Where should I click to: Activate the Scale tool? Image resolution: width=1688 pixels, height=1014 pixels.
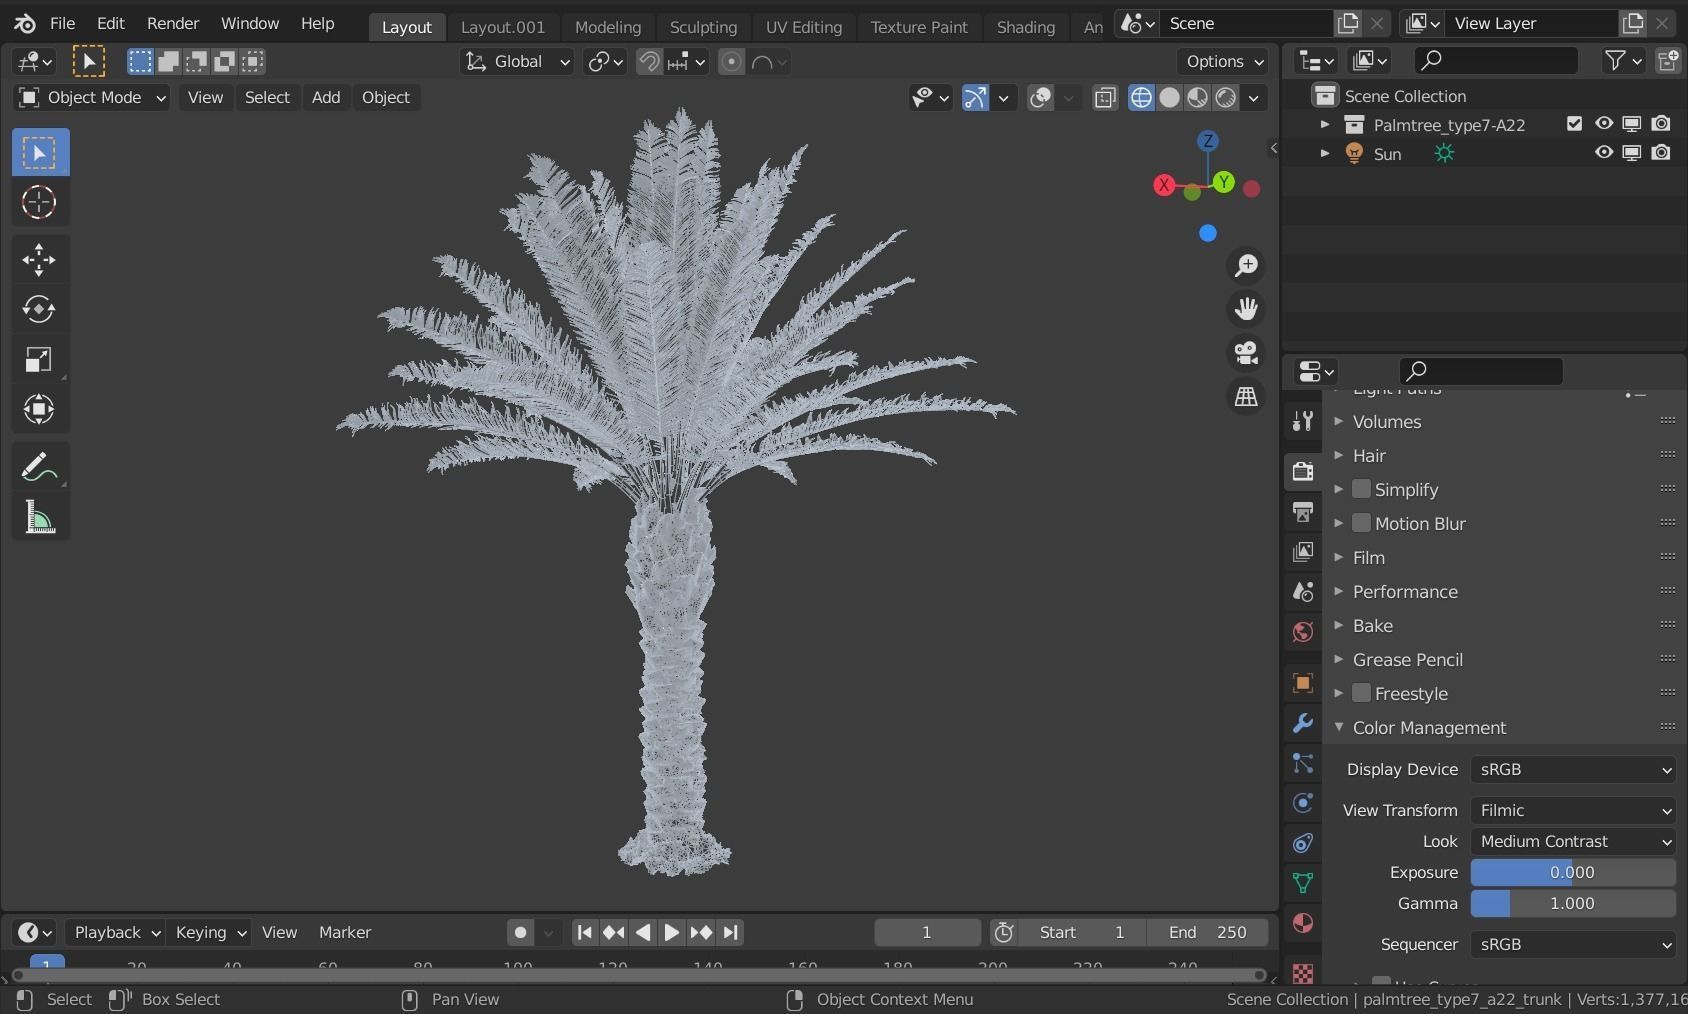39,359
